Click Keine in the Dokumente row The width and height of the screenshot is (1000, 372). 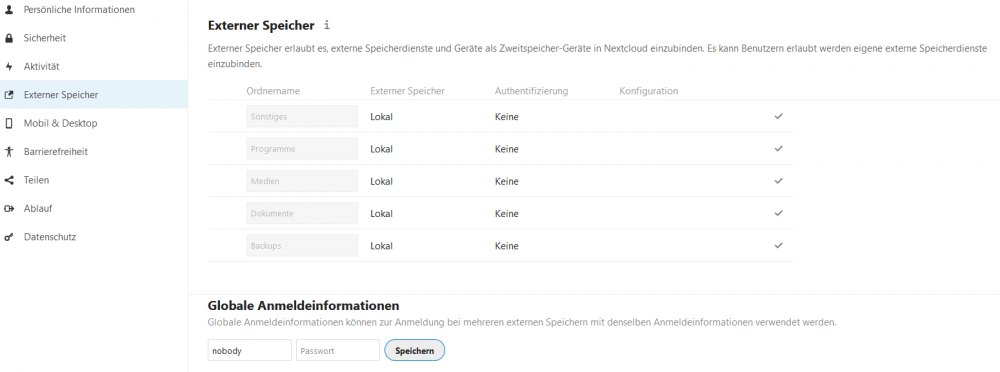(506, 213)
